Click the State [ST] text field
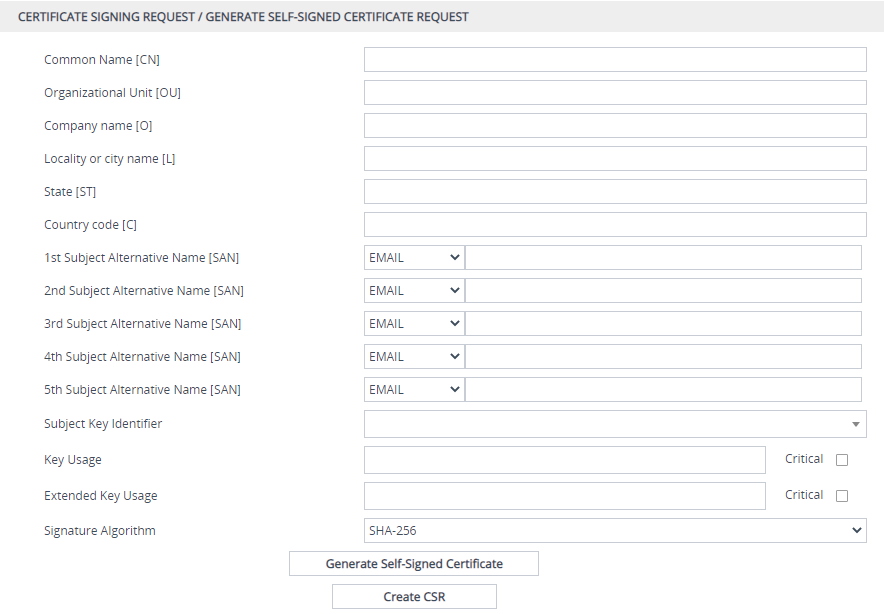This screenshot has height=614, width=884. coord(615,192)
